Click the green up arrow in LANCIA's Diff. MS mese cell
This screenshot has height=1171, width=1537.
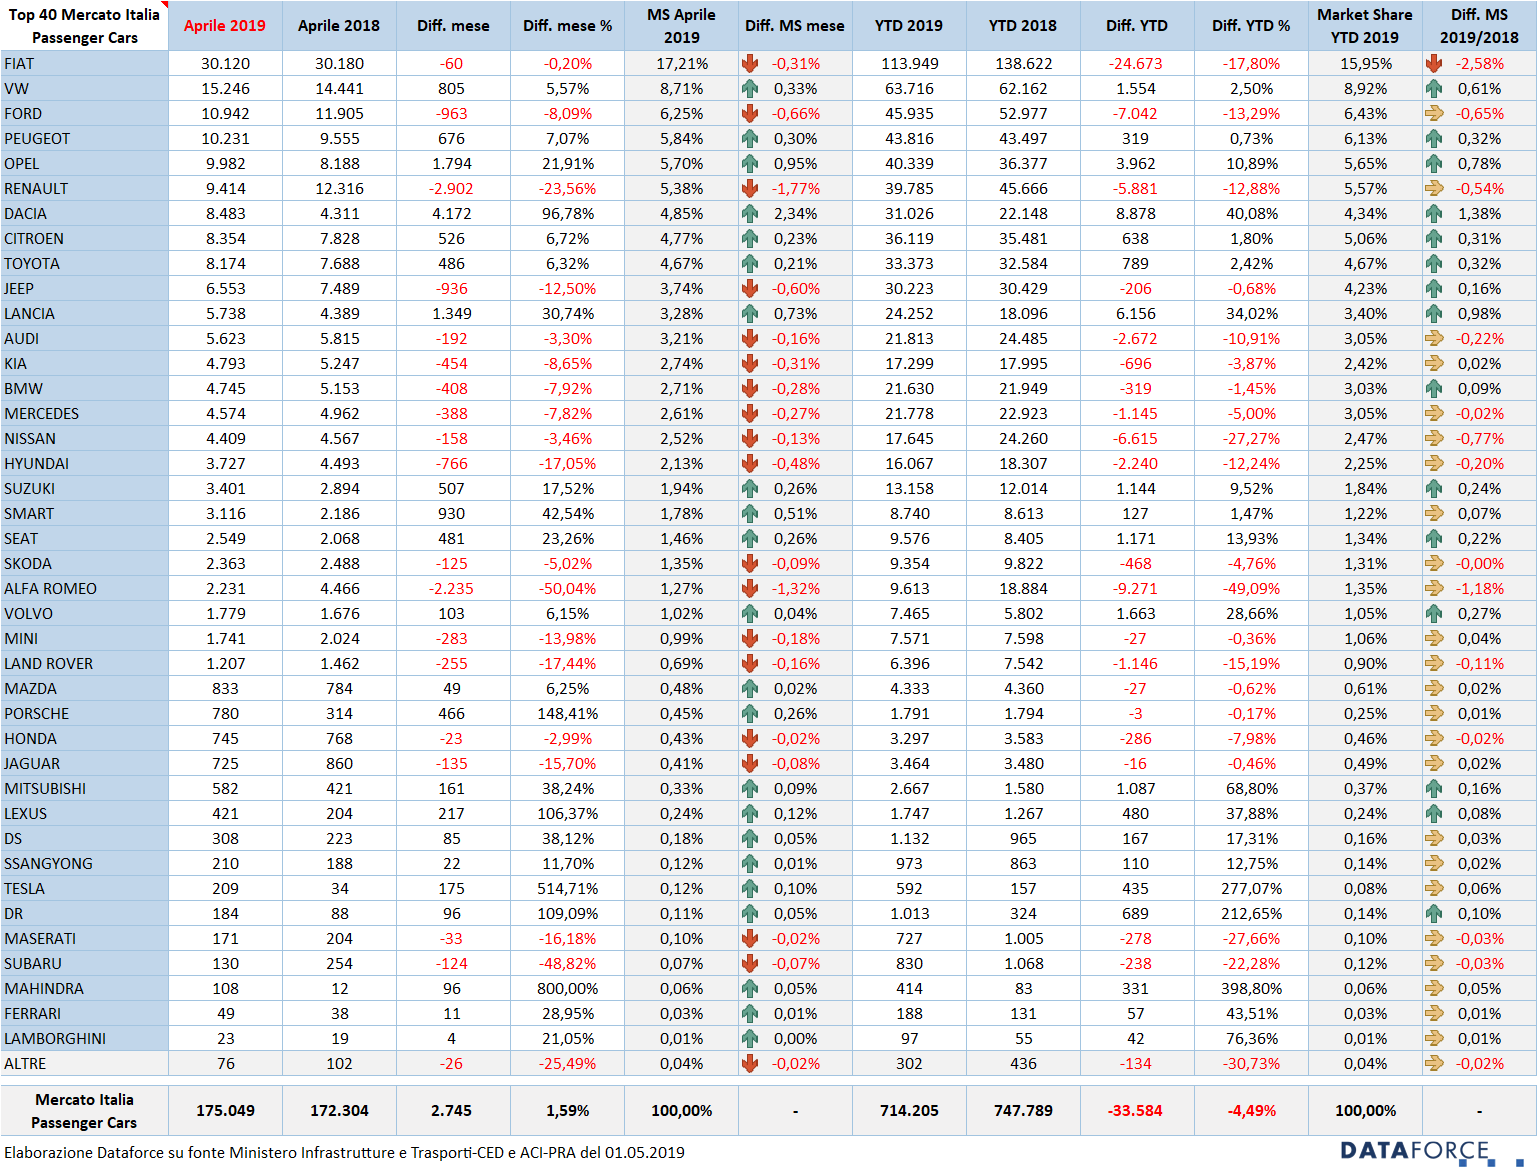coord(750,313)
